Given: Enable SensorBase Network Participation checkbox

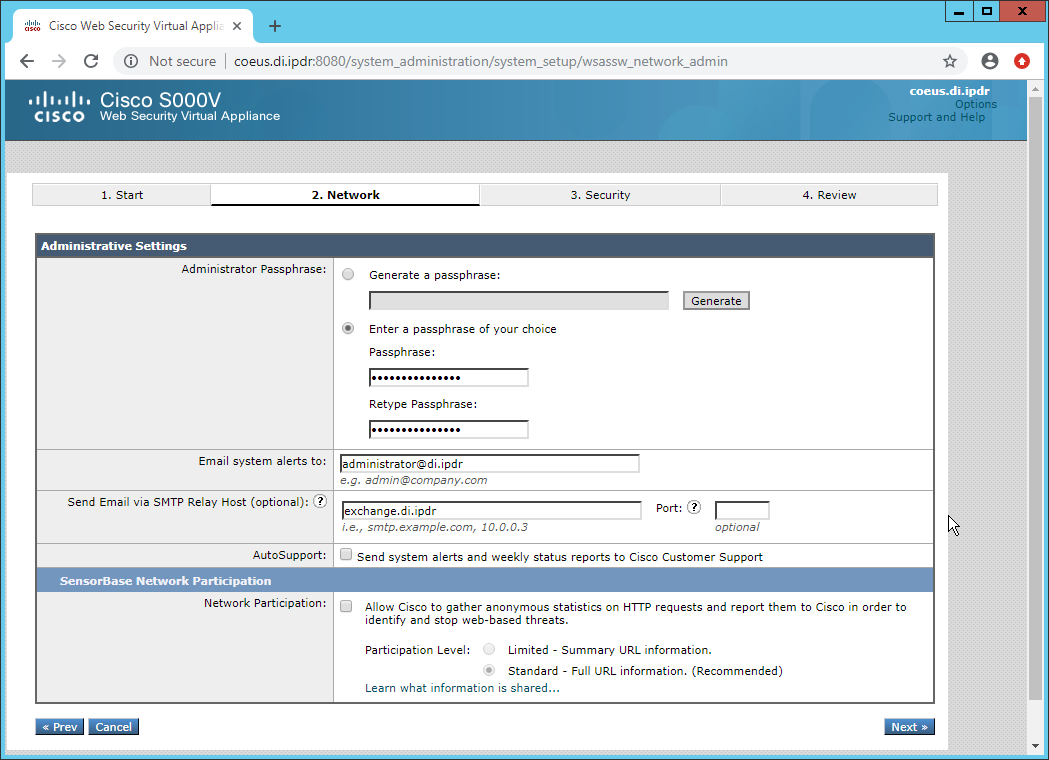Looking at the screenshot, I should 346,606.
